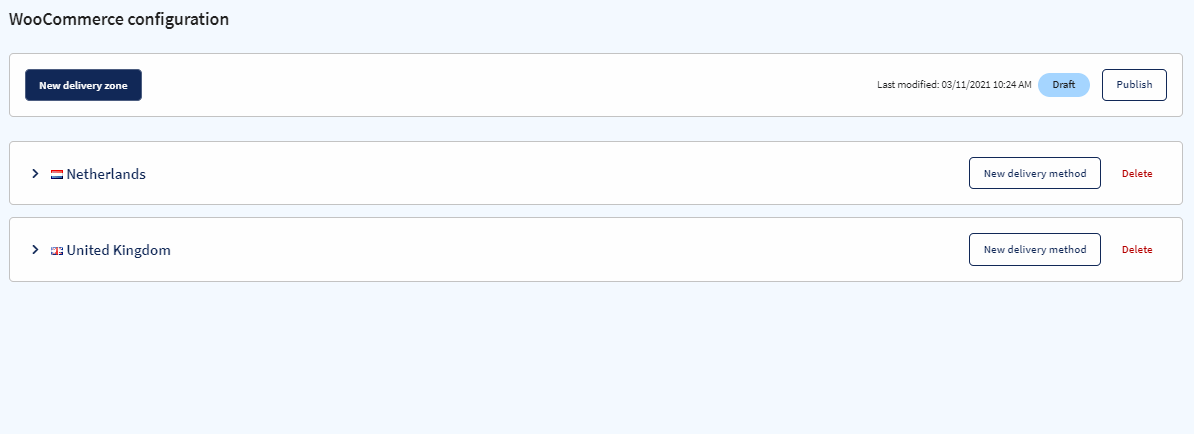The height and width of the screenshot is (434, 1194).
Task: Click the blank page area below zones
Action: click(597, 358)
